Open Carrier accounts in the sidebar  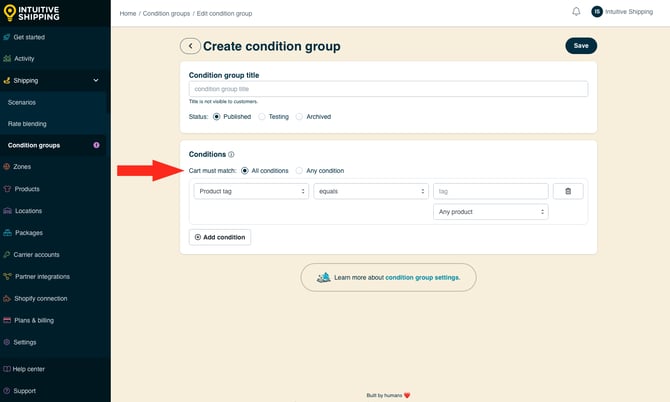36,255
